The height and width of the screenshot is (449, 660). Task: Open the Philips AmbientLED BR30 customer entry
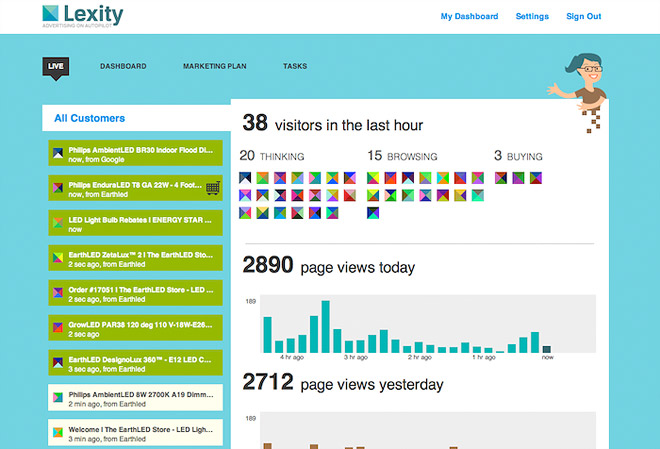(136, 153)
